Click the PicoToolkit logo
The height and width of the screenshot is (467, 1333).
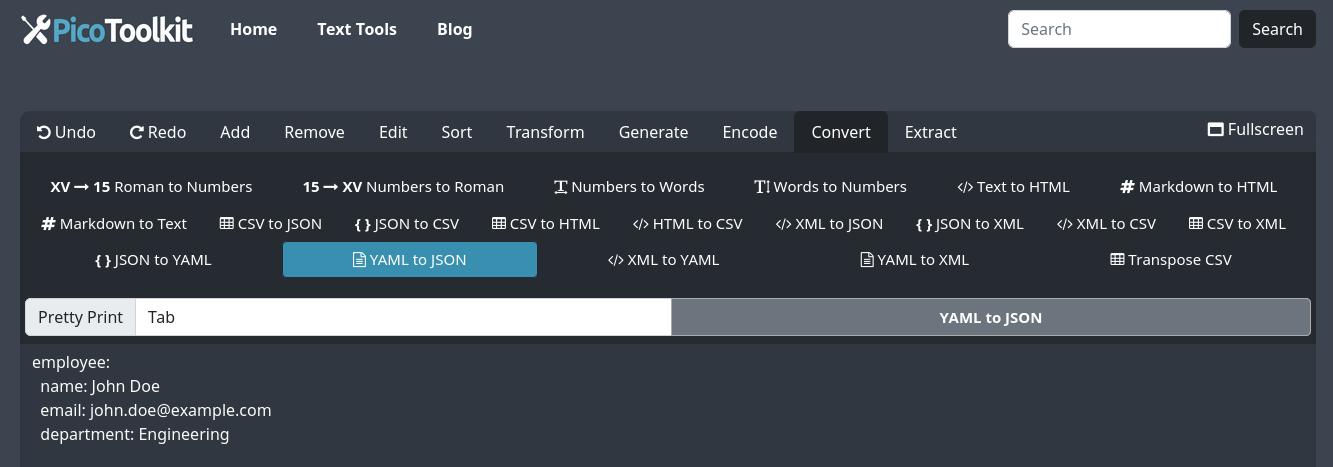107,29
